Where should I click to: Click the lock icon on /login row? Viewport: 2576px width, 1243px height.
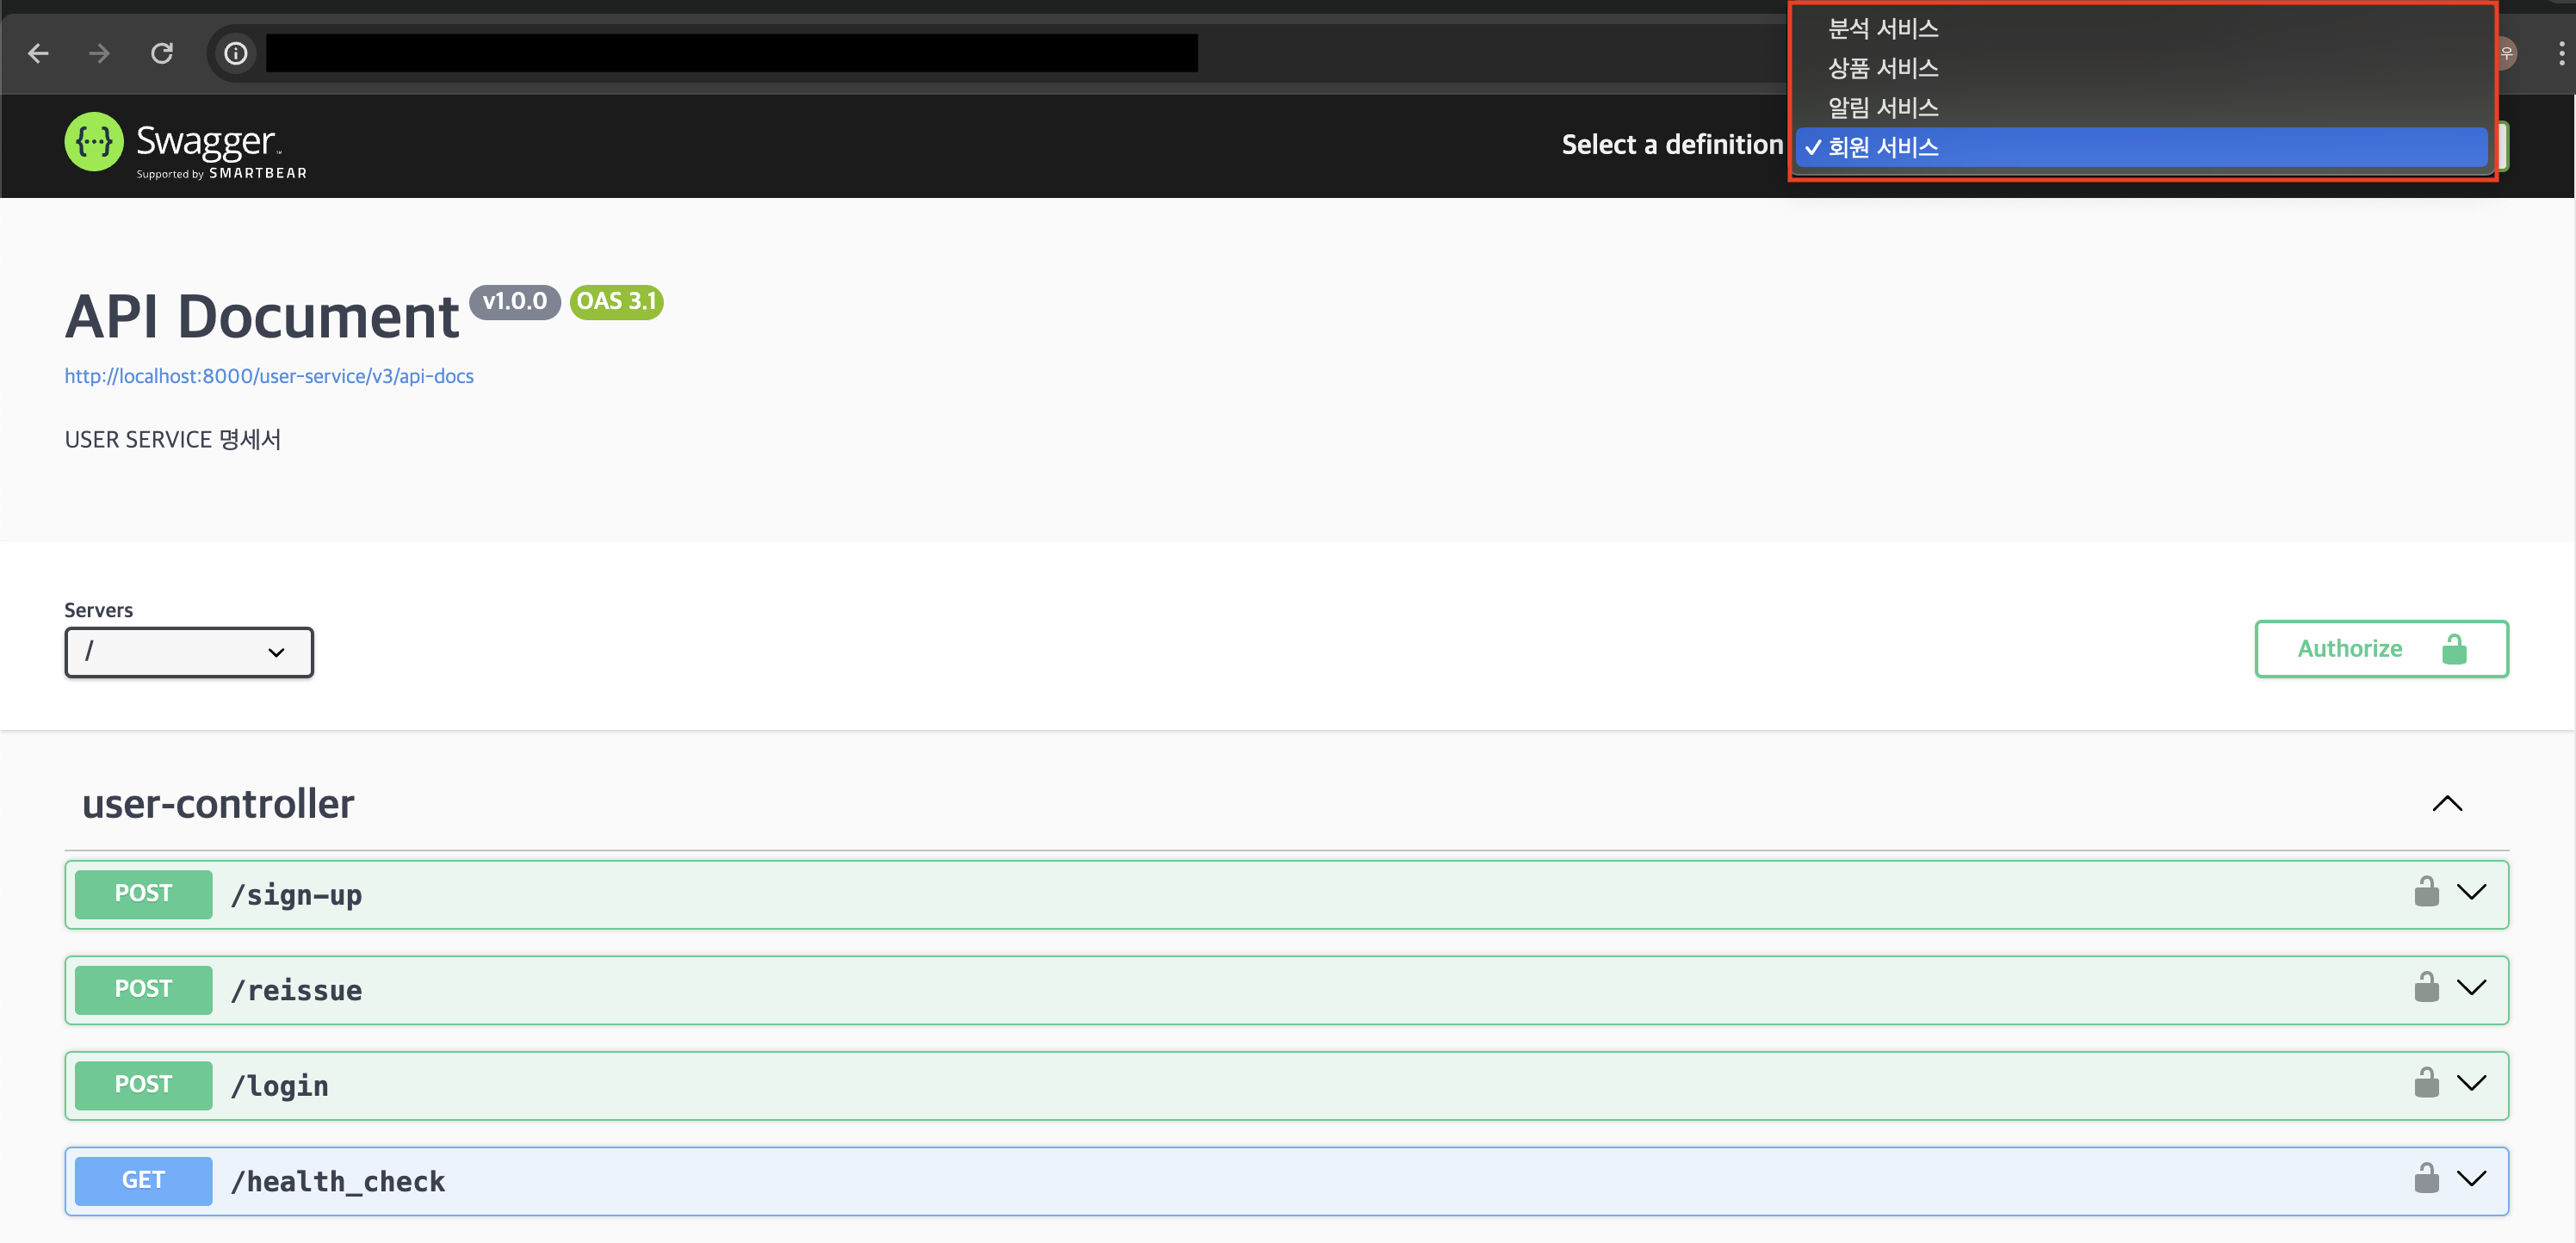tap(2426, 1082)
